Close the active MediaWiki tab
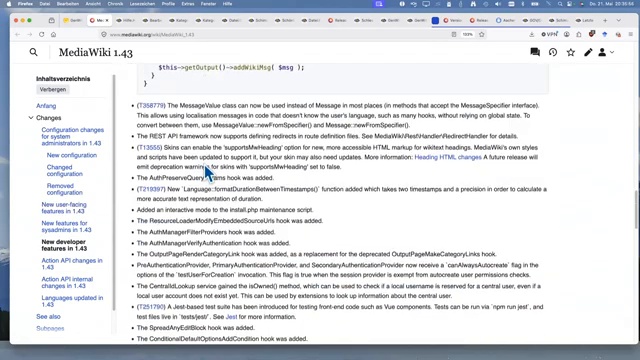640x360 pixels. tap(107, 20)
